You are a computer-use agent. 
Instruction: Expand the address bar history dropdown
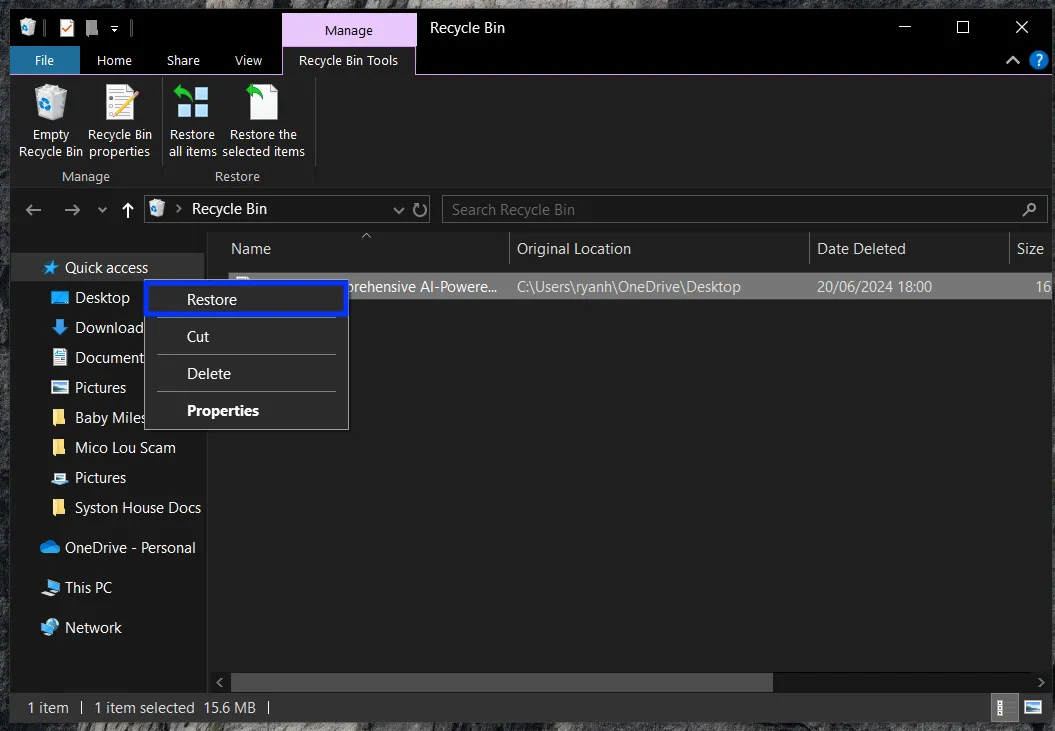(399, 210)
